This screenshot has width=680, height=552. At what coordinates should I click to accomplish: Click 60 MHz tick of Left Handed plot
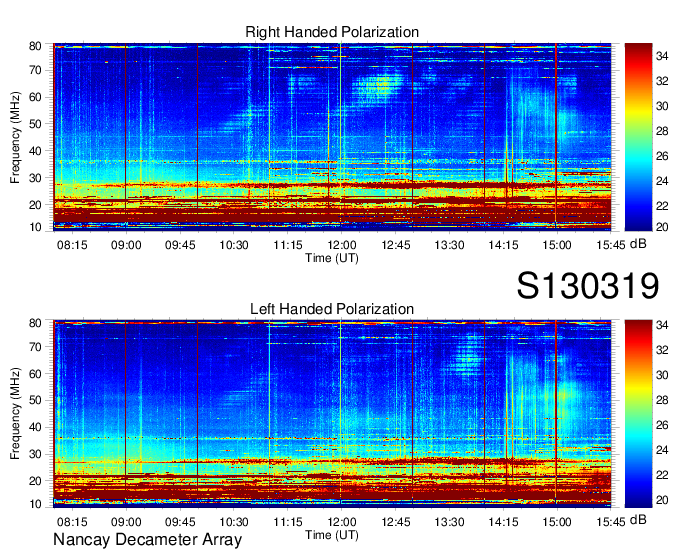pos(35,373)
